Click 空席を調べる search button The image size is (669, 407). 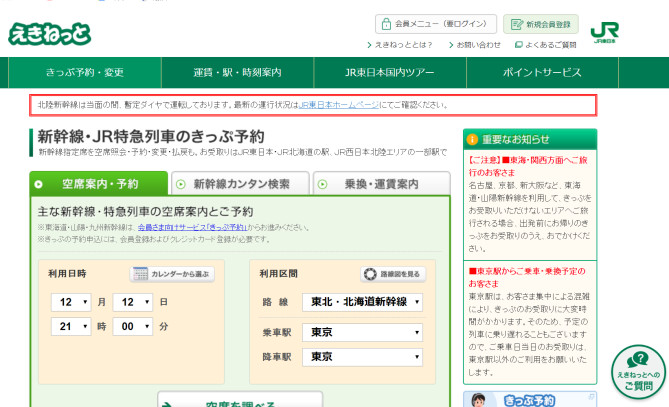[240, 400]
